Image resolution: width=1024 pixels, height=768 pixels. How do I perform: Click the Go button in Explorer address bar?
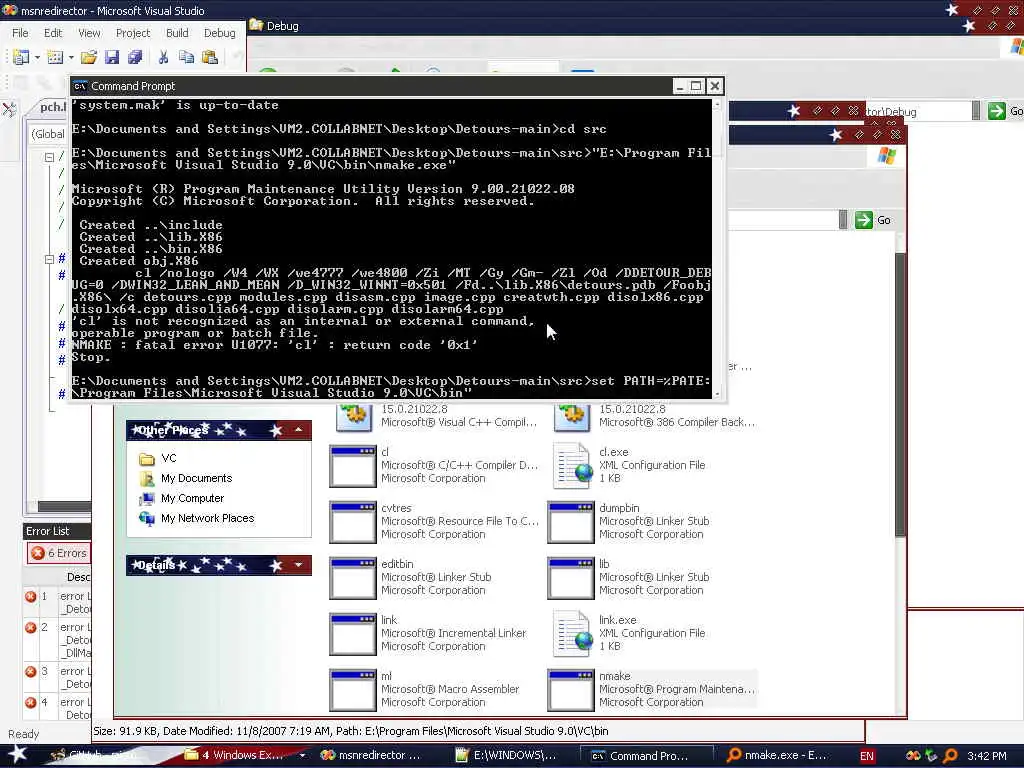[x=872, y=220]
